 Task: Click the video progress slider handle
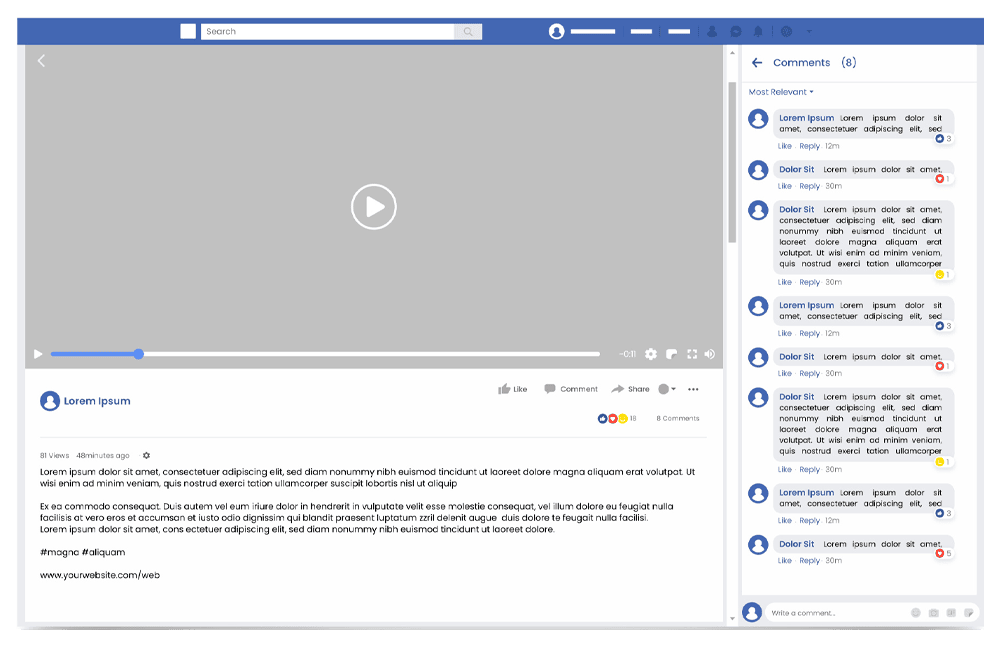[138, 354]
